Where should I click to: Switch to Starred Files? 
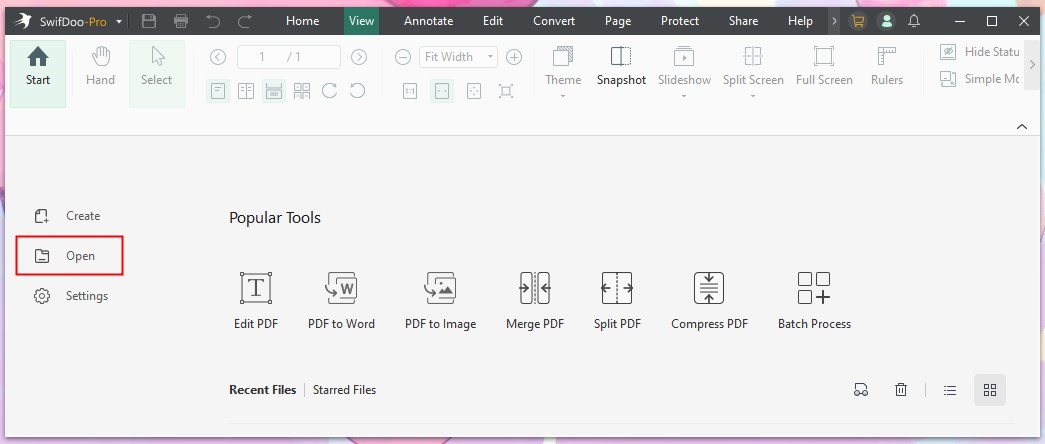pyautogui.click(x=345, y=390)
